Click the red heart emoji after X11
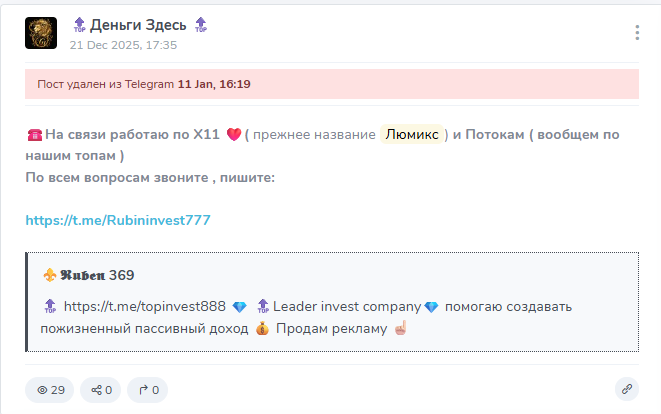 [234, 134]
